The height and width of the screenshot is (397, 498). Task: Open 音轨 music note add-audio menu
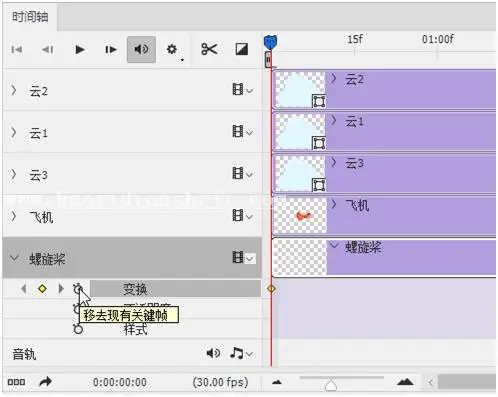coord(241,353)
